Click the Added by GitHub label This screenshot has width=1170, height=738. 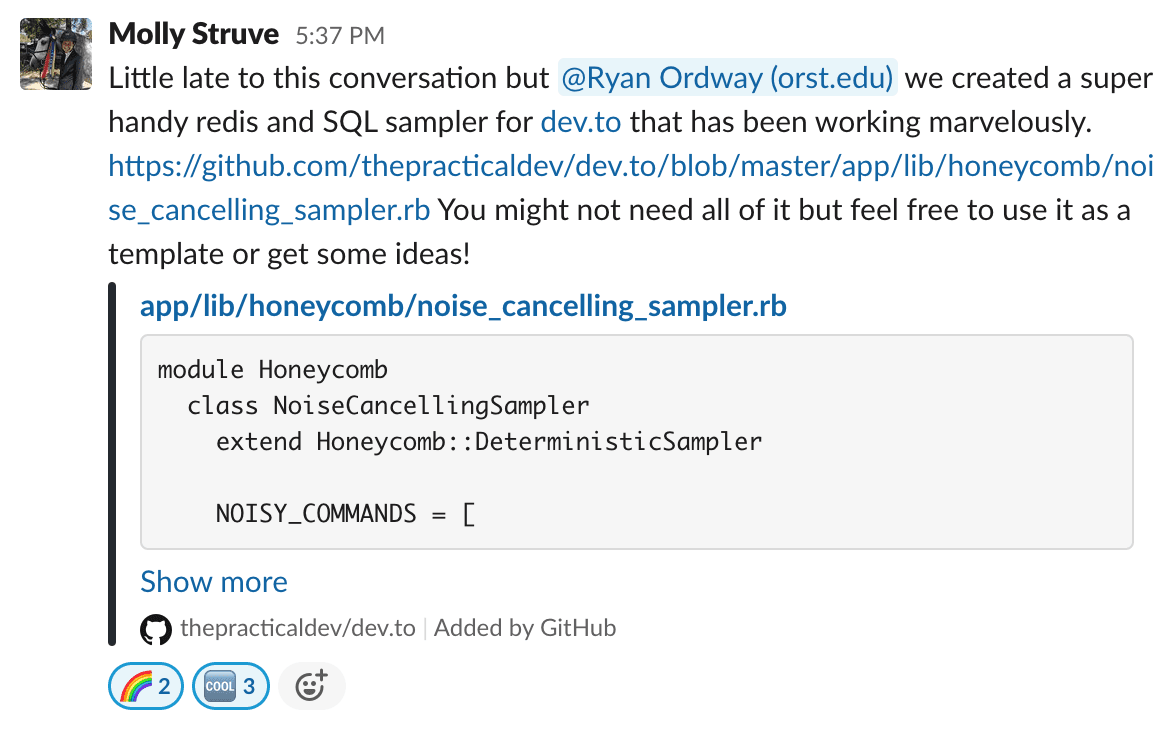(524, 629)
